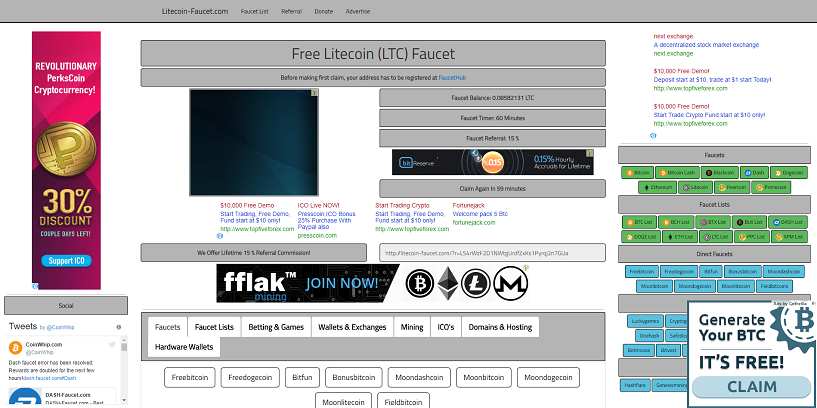The width and height of the screenshot is (817, 408).
Task: Click the dark blue square ad image
Action: point(254,142)
